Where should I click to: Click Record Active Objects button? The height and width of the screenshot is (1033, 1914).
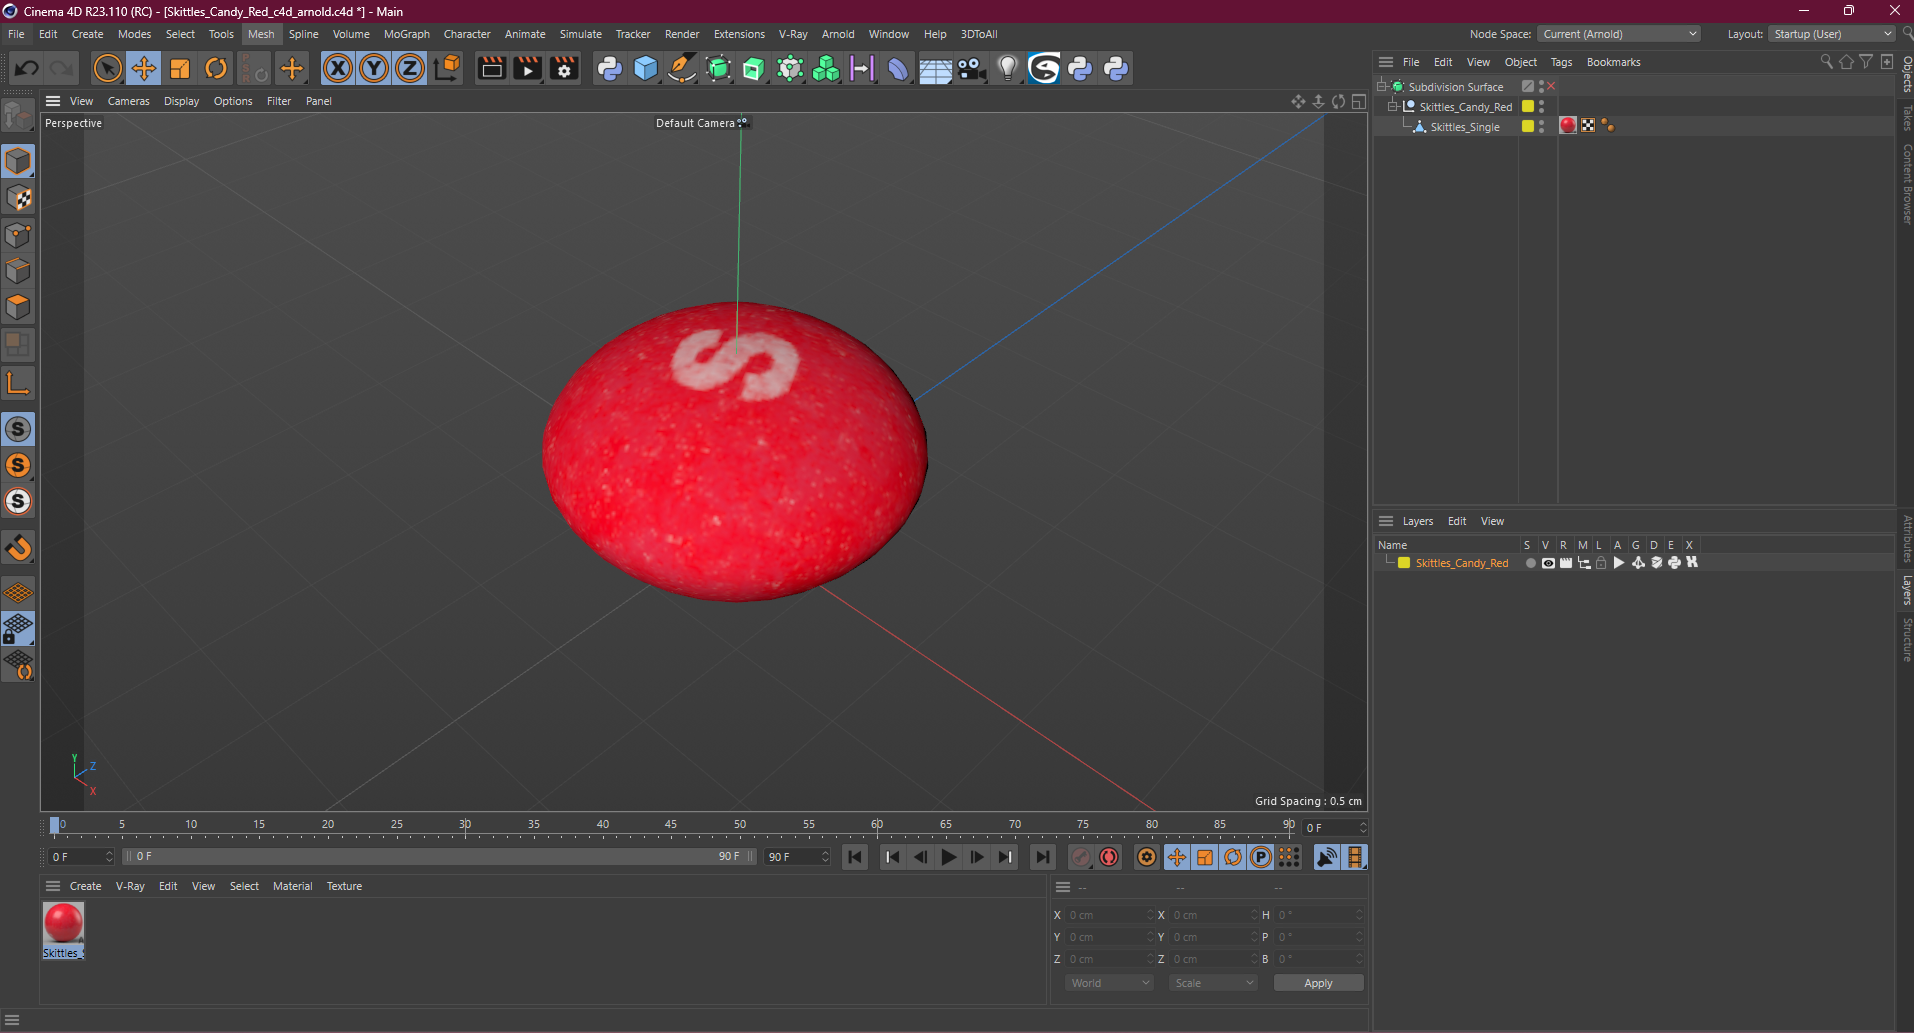tap(1081, 857)
